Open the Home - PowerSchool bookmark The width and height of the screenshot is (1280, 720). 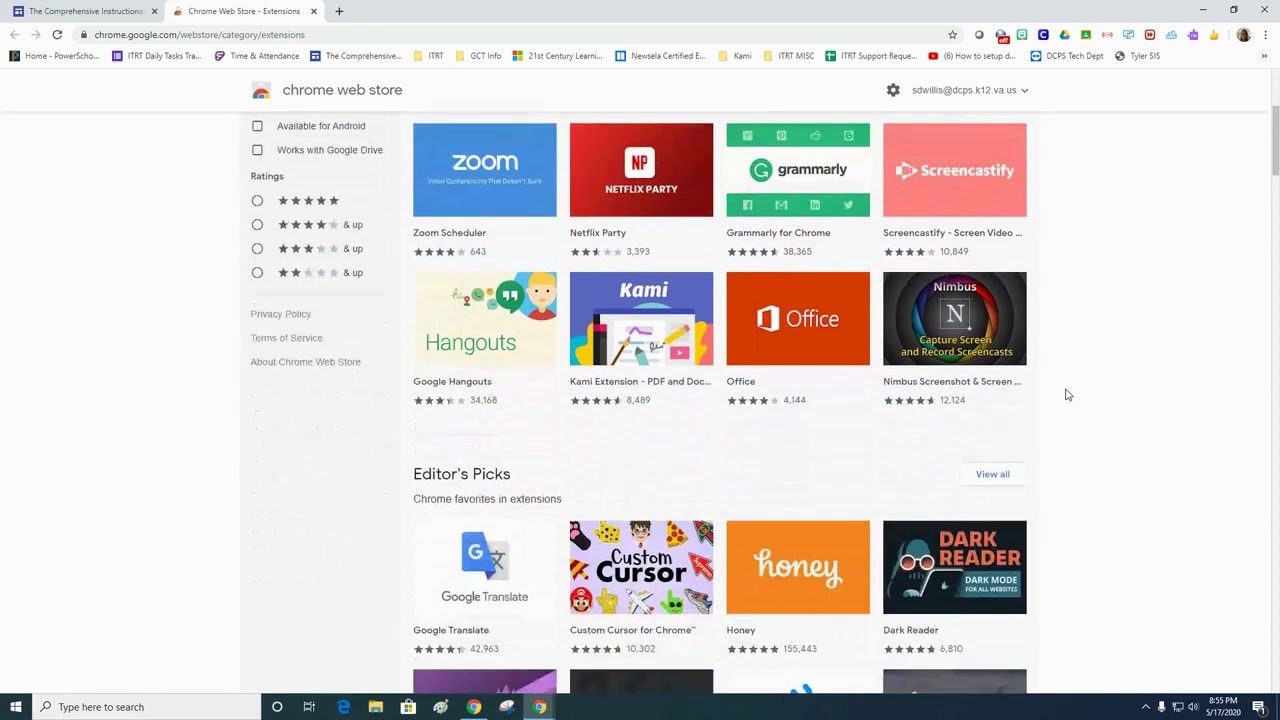coord(54,56)
